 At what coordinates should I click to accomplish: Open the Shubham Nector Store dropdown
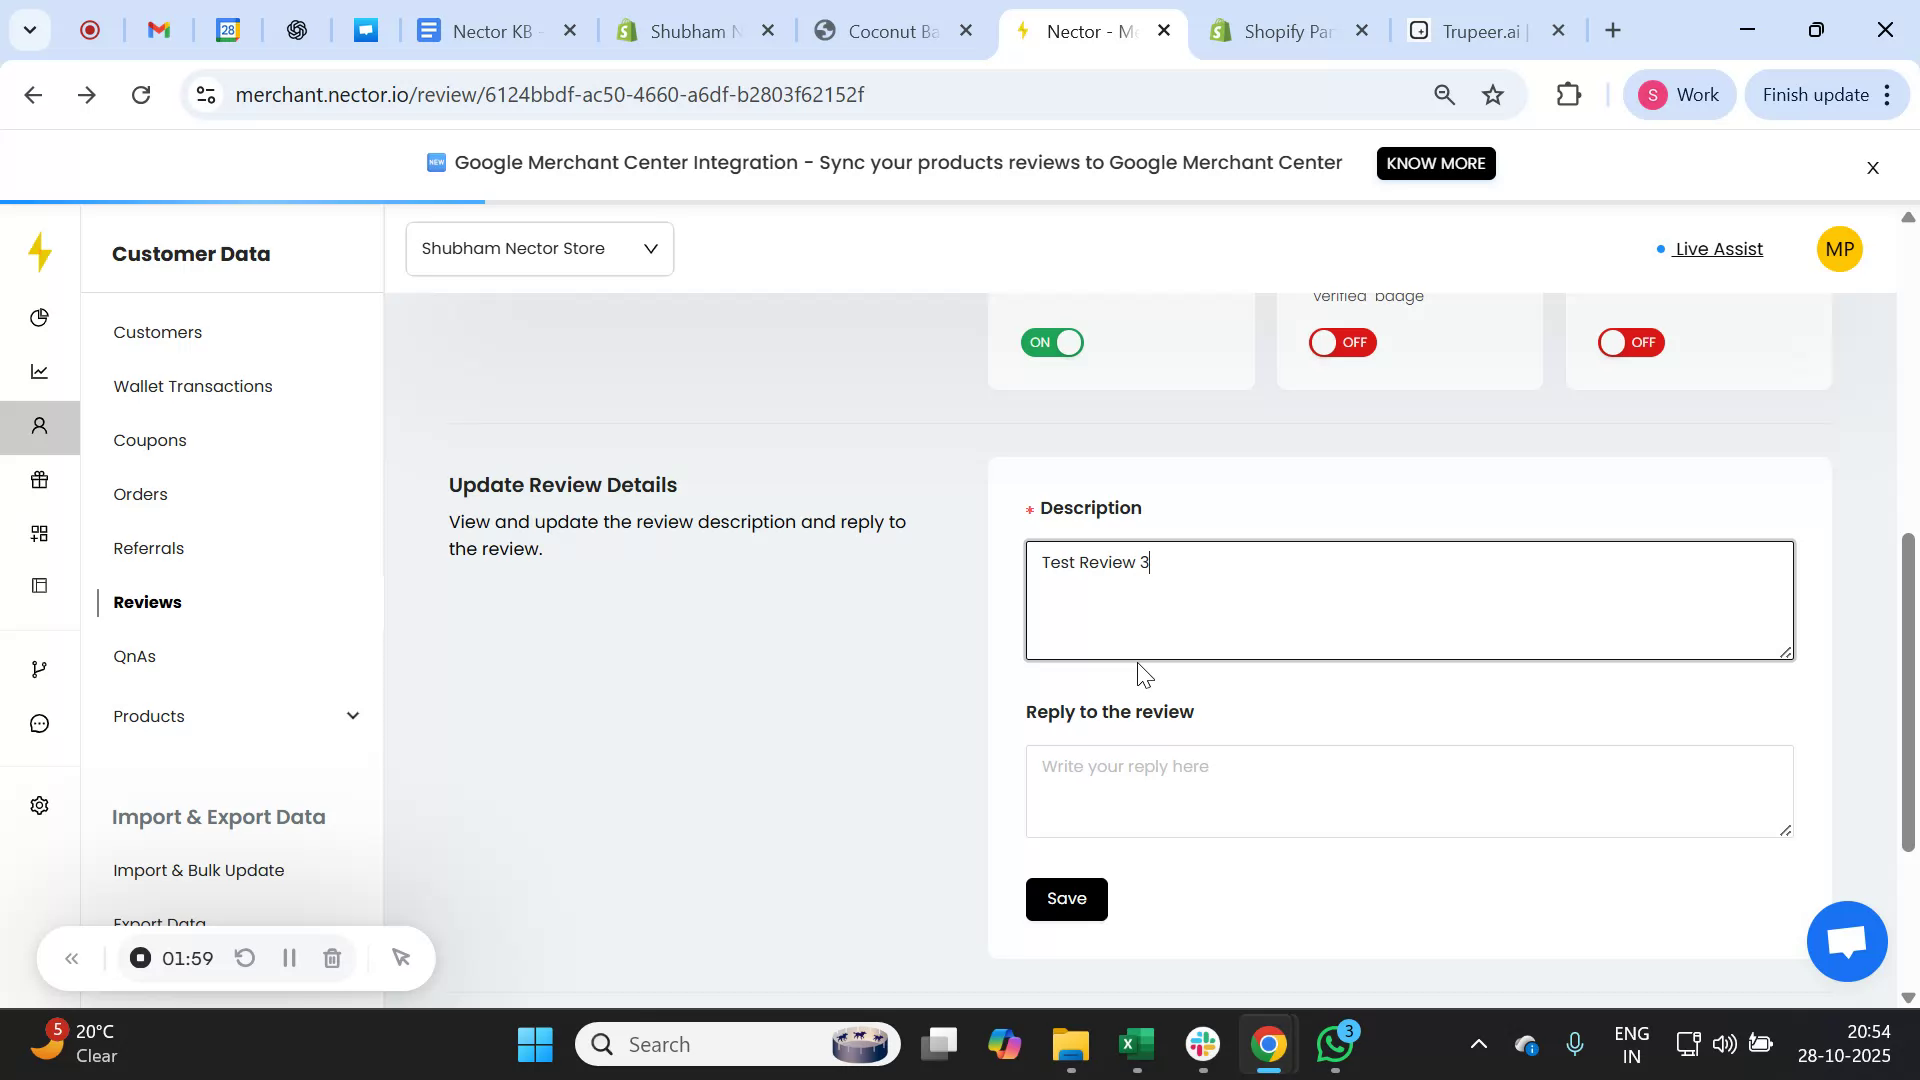[x=539, y=248]
